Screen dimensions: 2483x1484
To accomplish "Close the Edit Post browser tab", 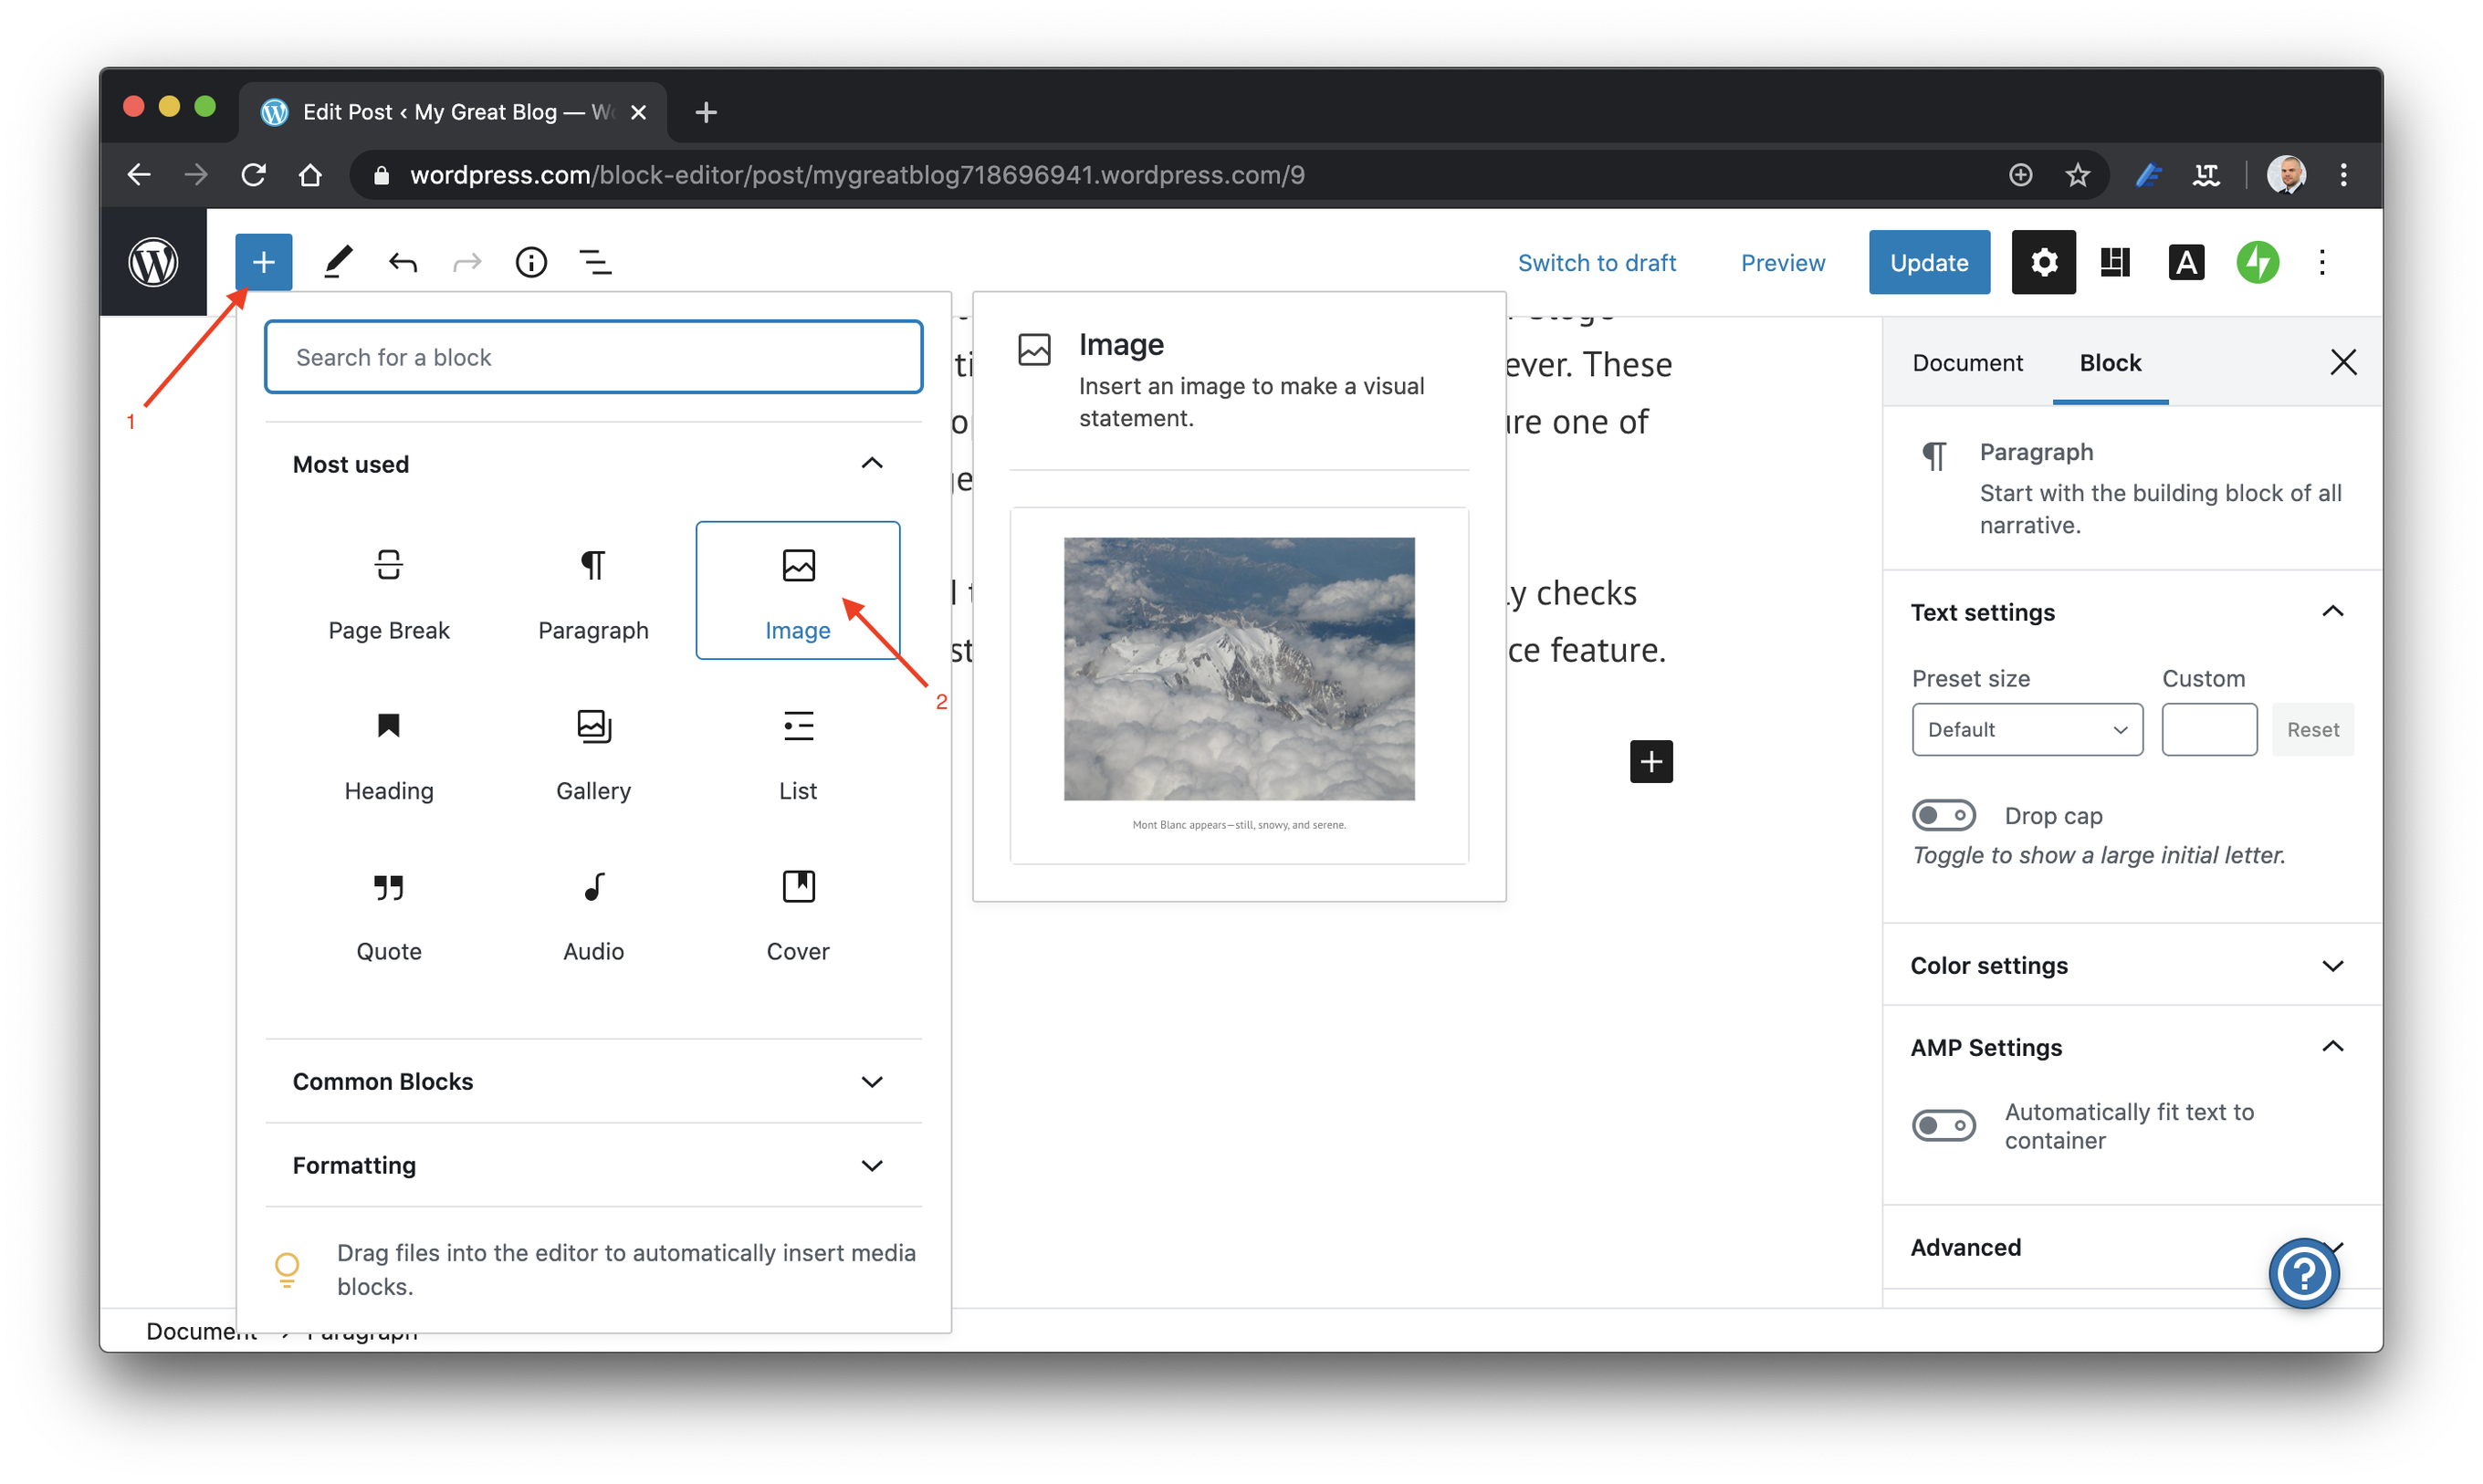I will point(638,112).
